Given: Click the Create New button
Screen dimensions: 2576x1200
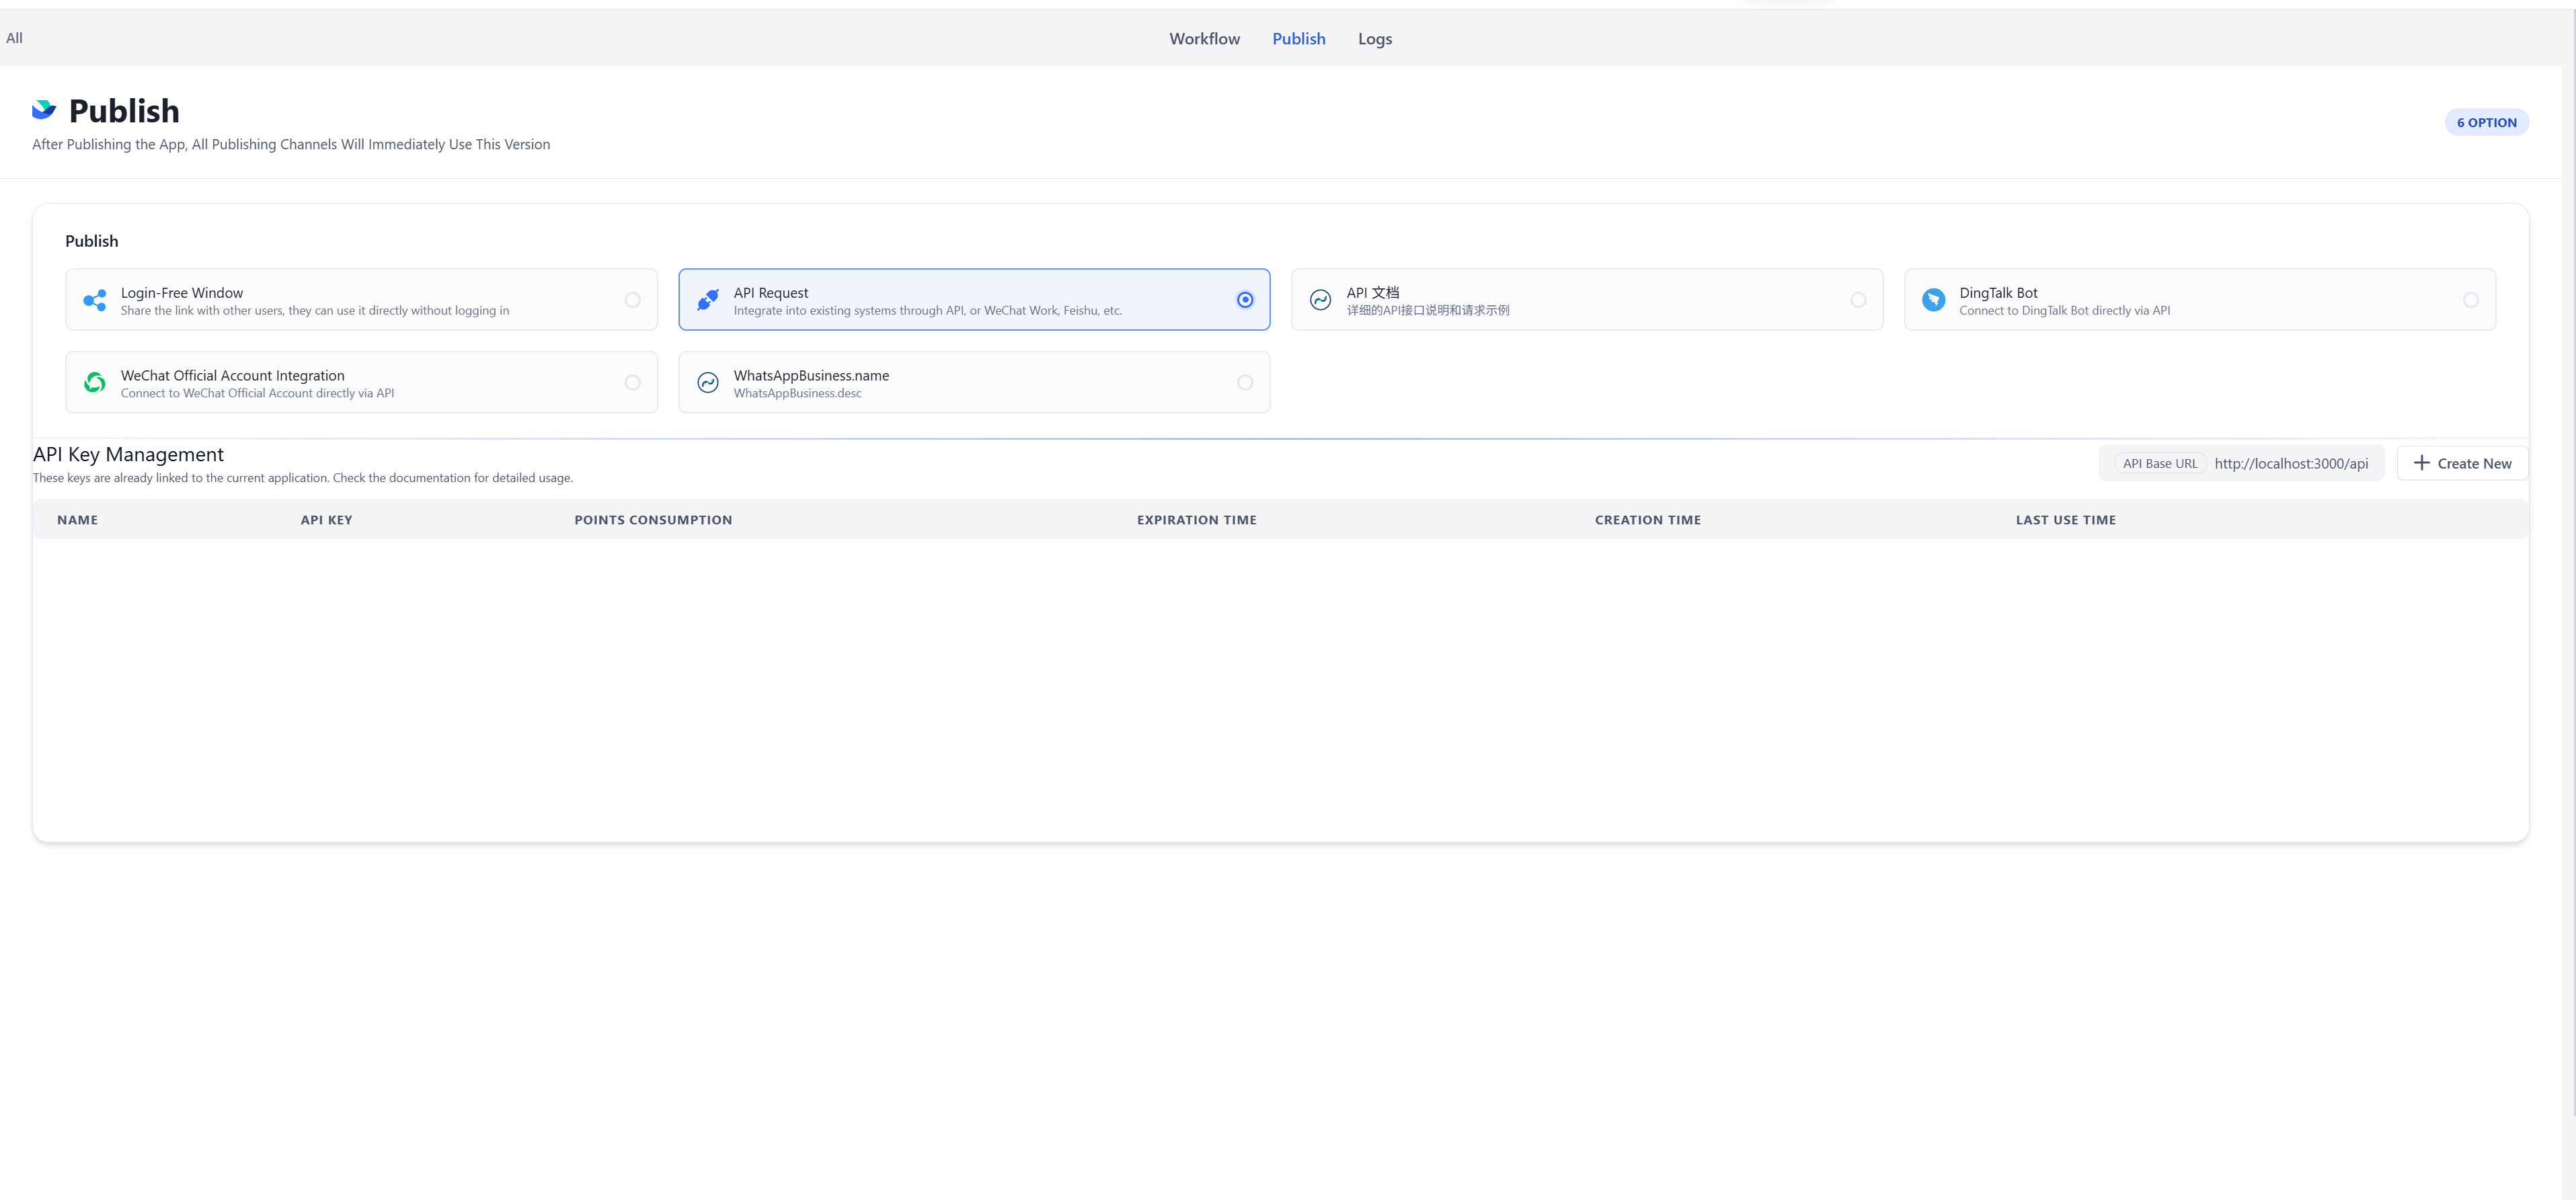Looking at the screenshot, I should pos(2462,463).
